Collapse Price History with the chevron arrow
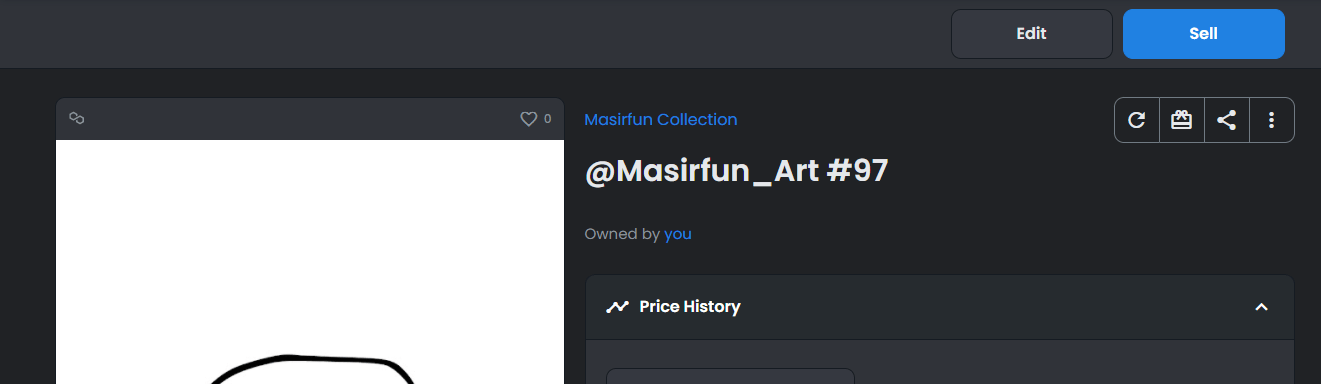The width and height of the screenshot is (1321, 384). [x=1262, y=307]
